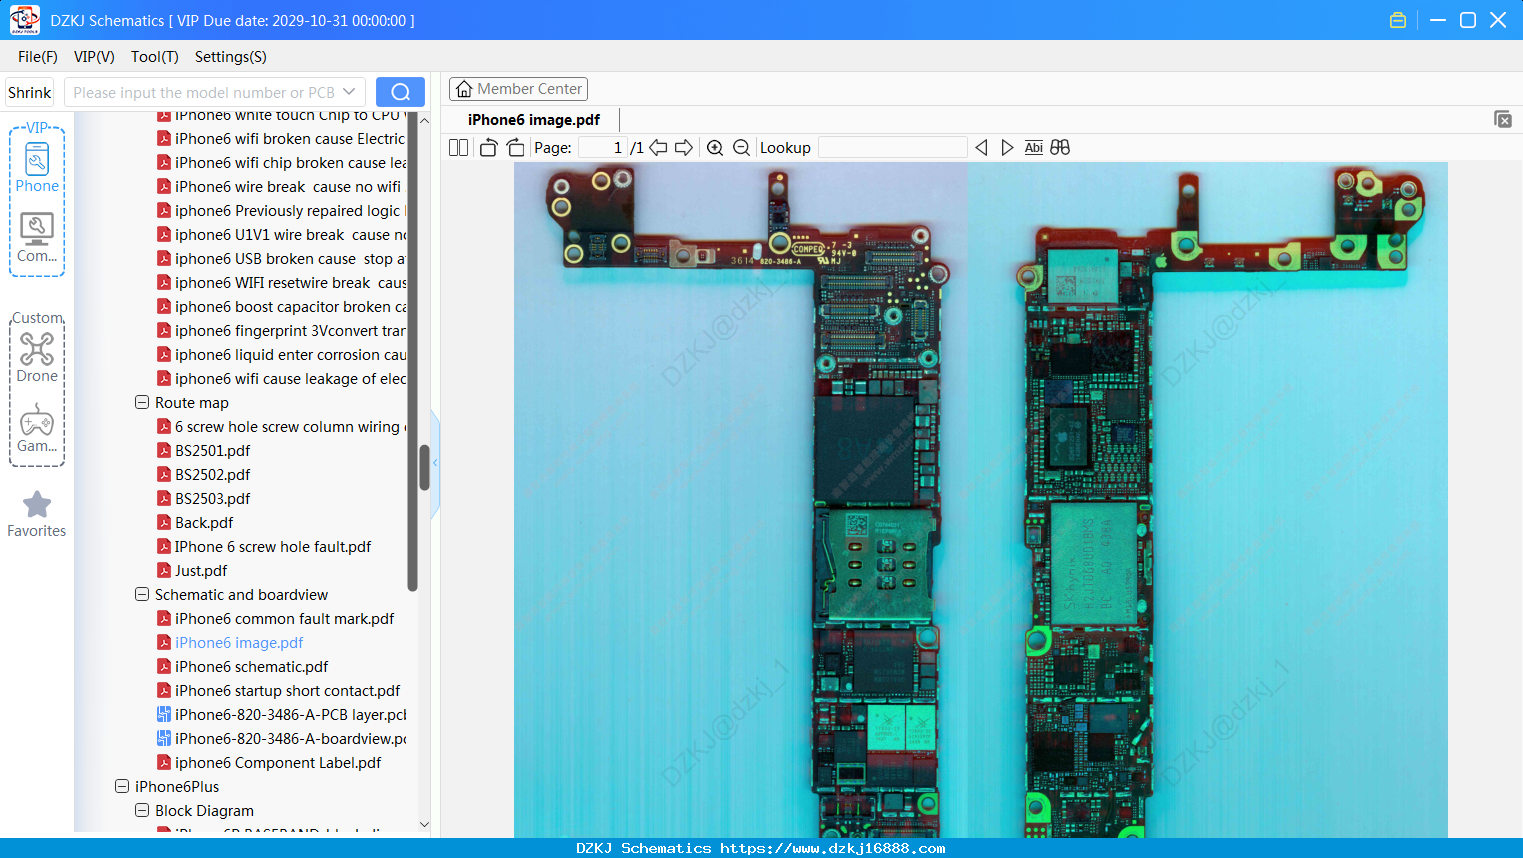Open the Computer category in sidebar

click(x=37, y=238)
